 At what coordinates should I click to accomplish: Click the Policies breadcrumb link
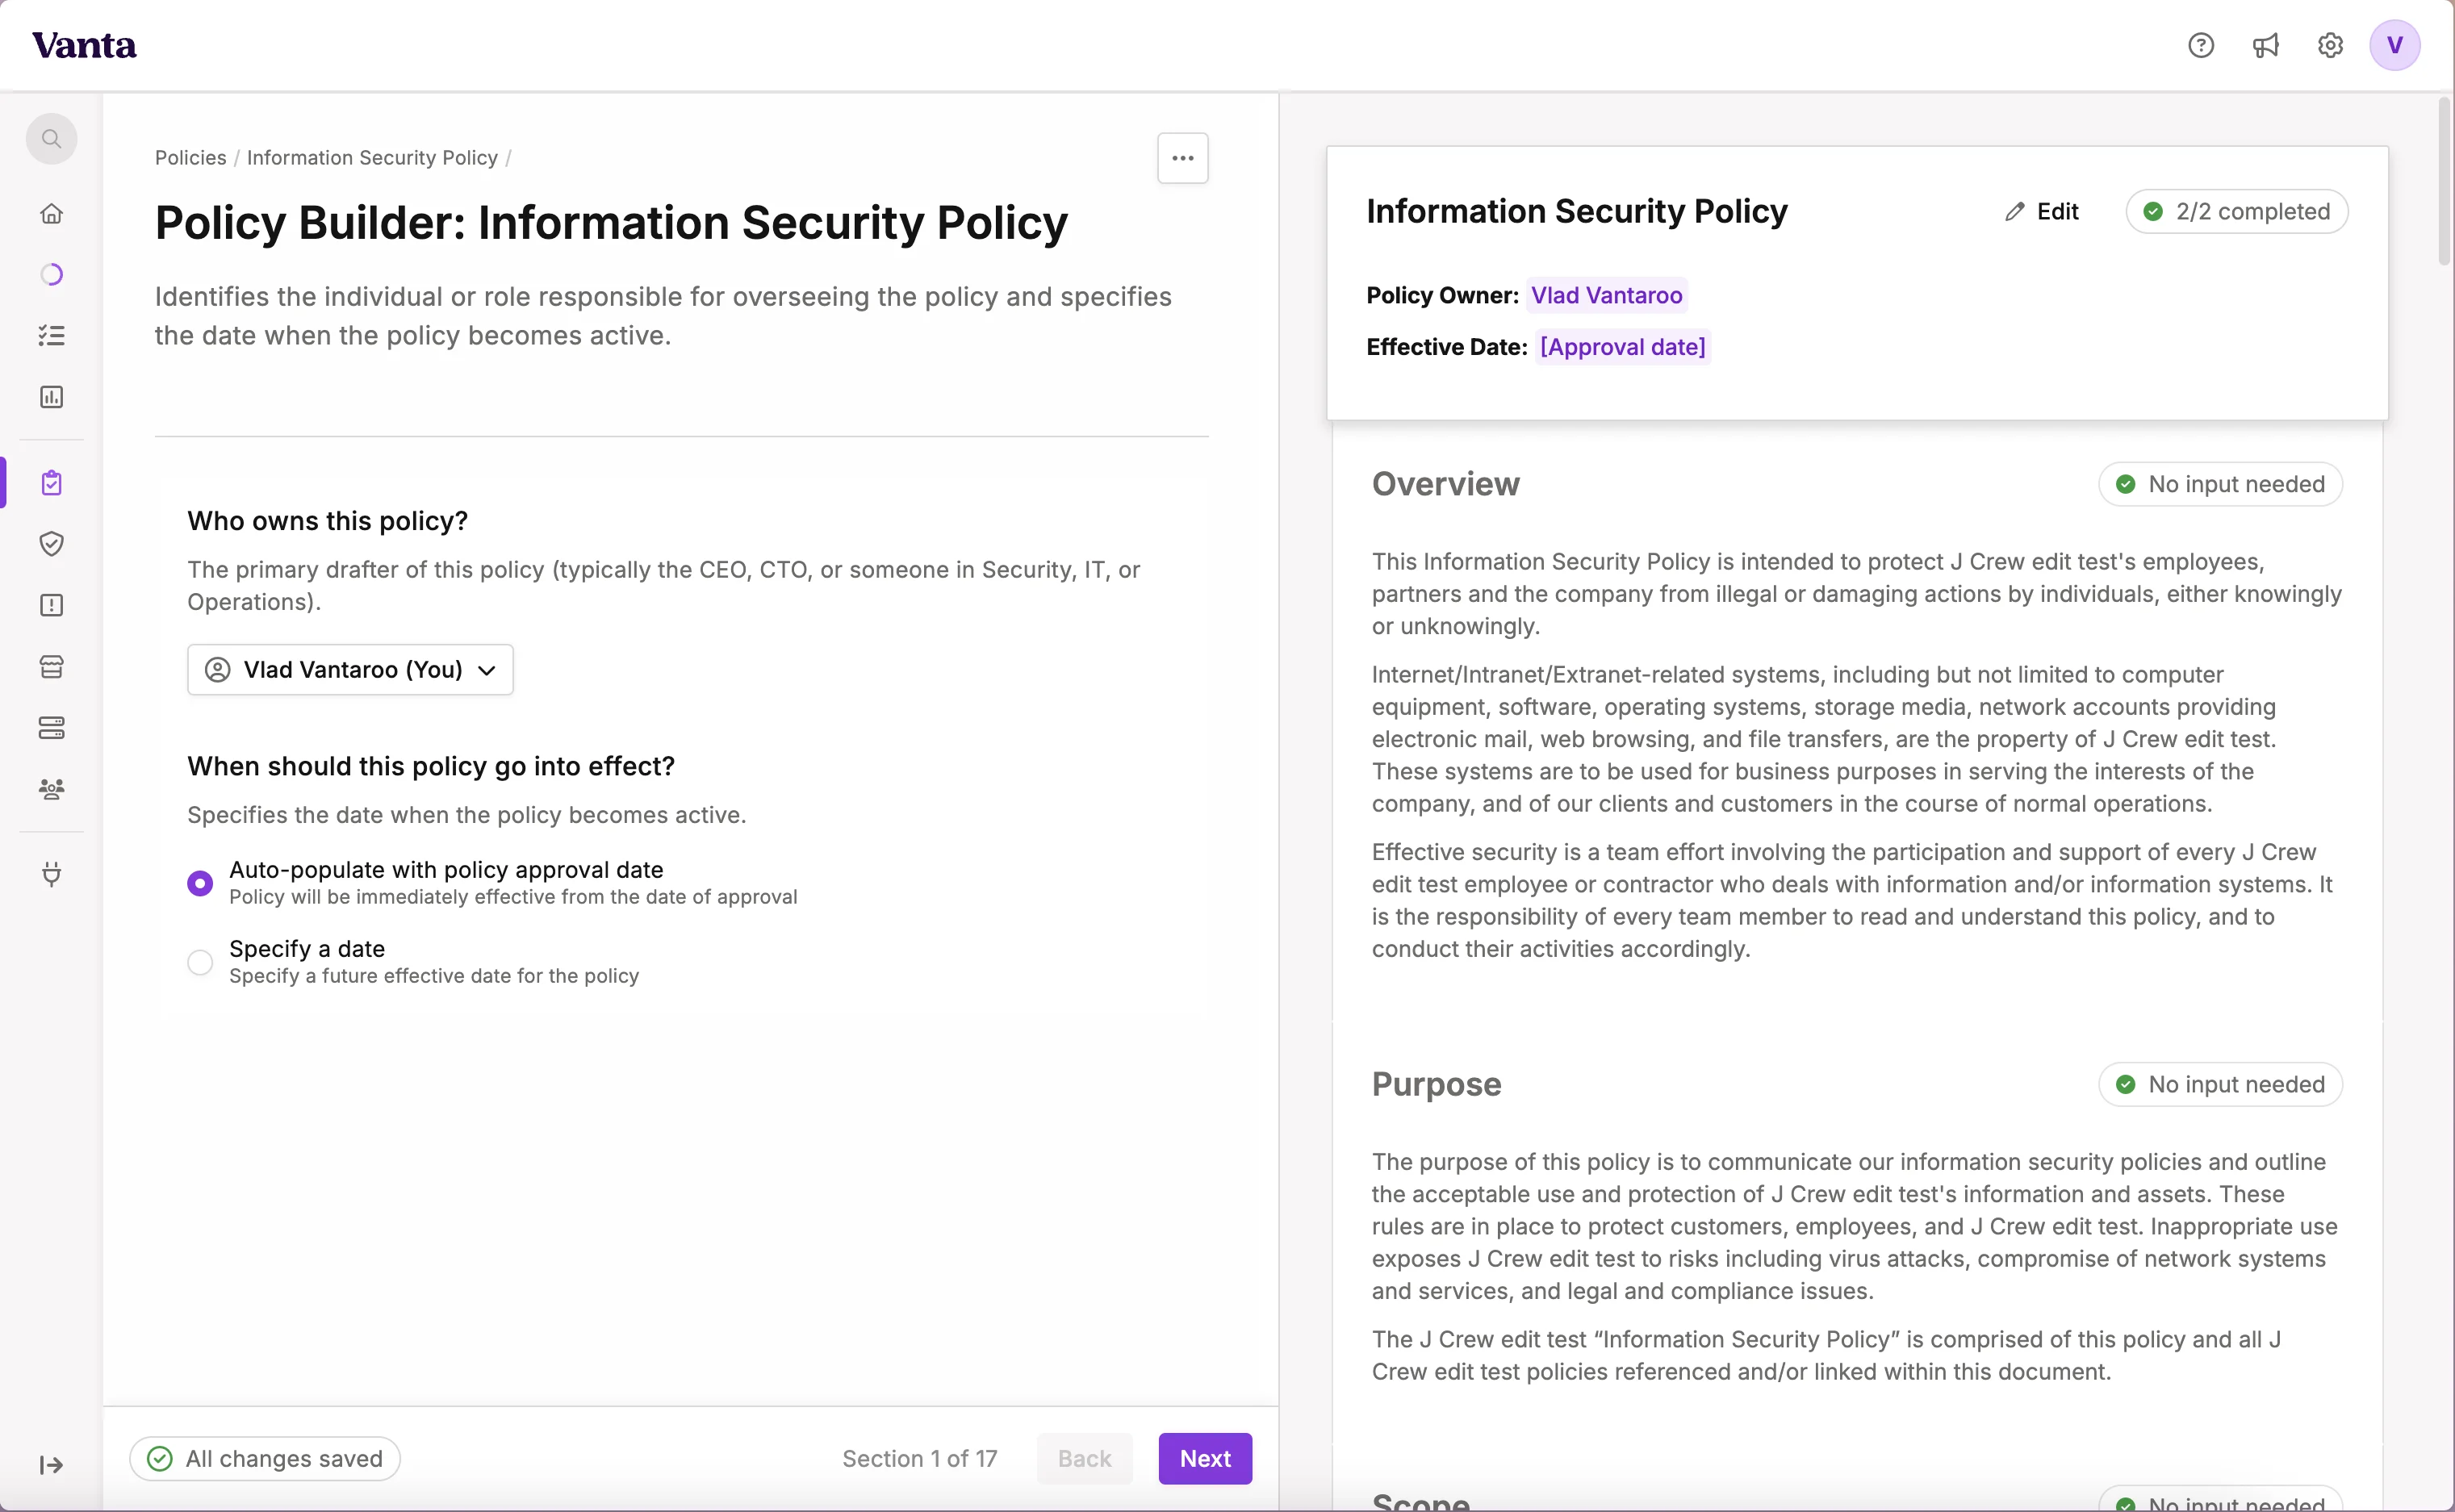pyautogui.click(x=190, y=158)
